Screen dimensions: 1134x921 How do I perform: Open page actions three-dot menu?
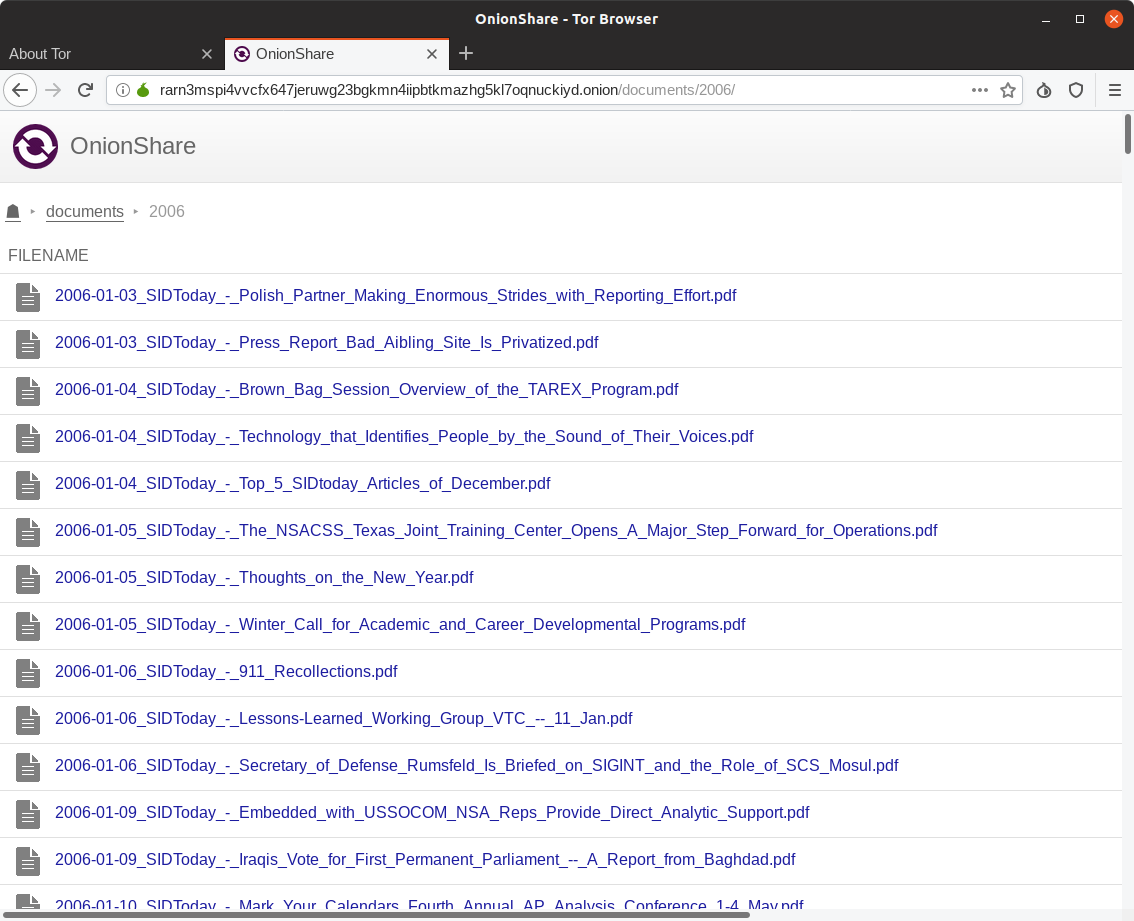pos(980,90)
